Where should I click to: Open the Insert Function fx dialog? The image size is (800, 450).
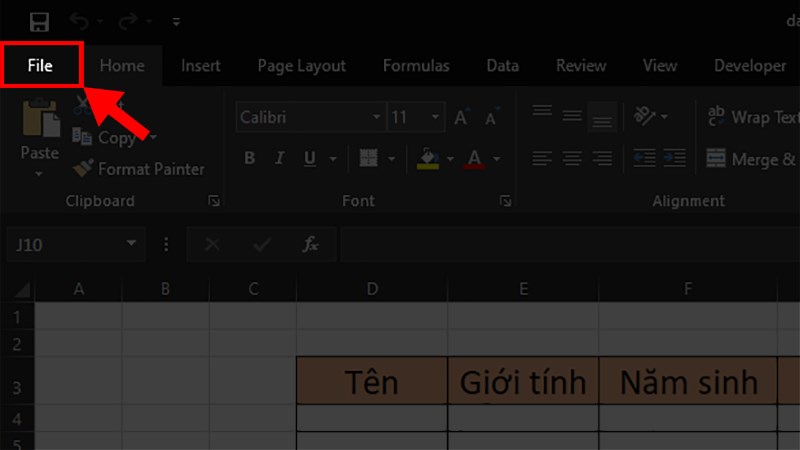click(310, 245)
